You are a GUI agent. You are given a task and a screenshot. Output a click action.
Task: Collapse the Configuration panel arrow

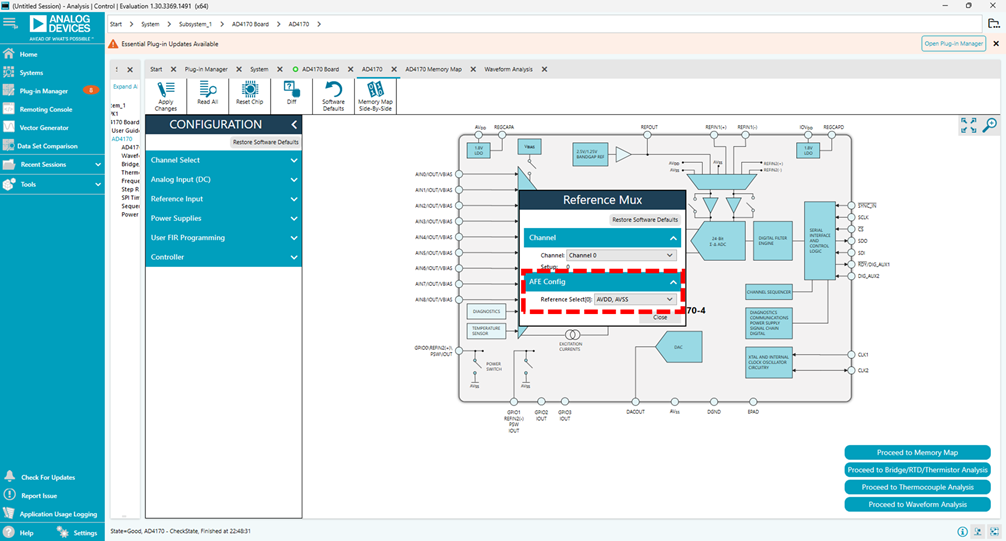[294, 125]
